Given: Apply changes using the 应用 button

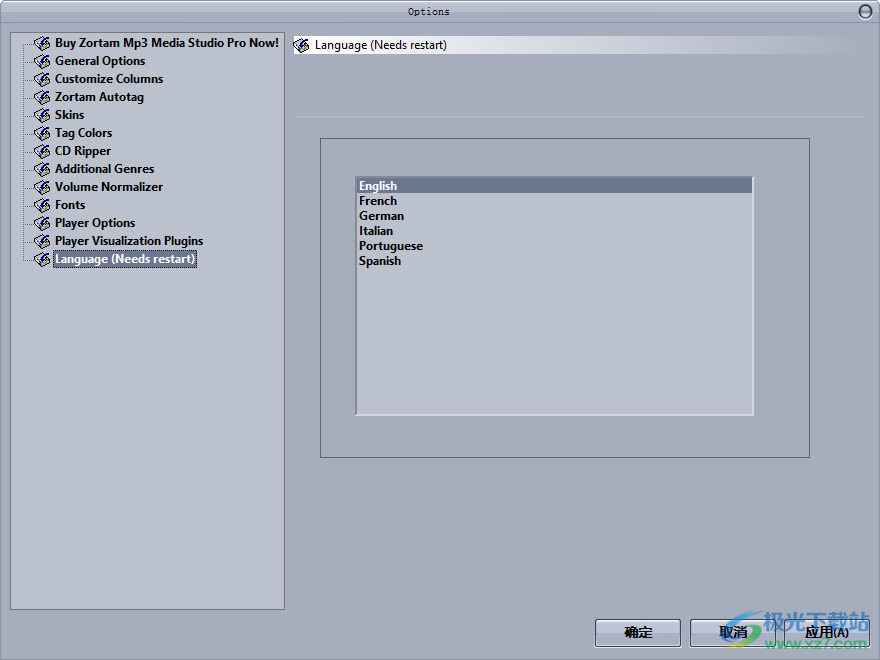Looking at the screenshot, I should tap(827, 633).
